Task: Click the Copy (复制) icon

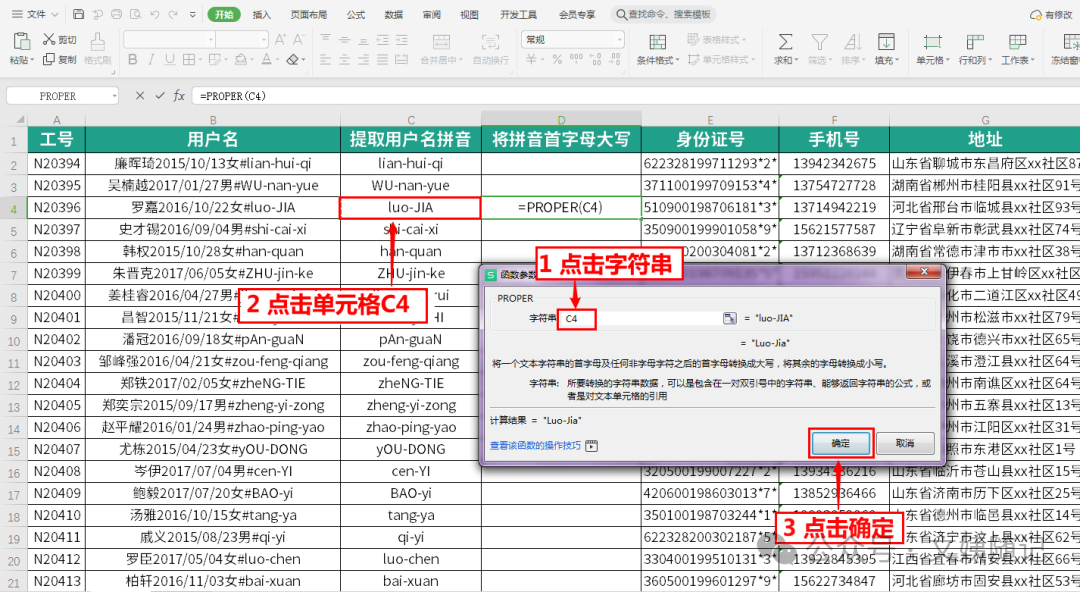Action: (49, 59)
